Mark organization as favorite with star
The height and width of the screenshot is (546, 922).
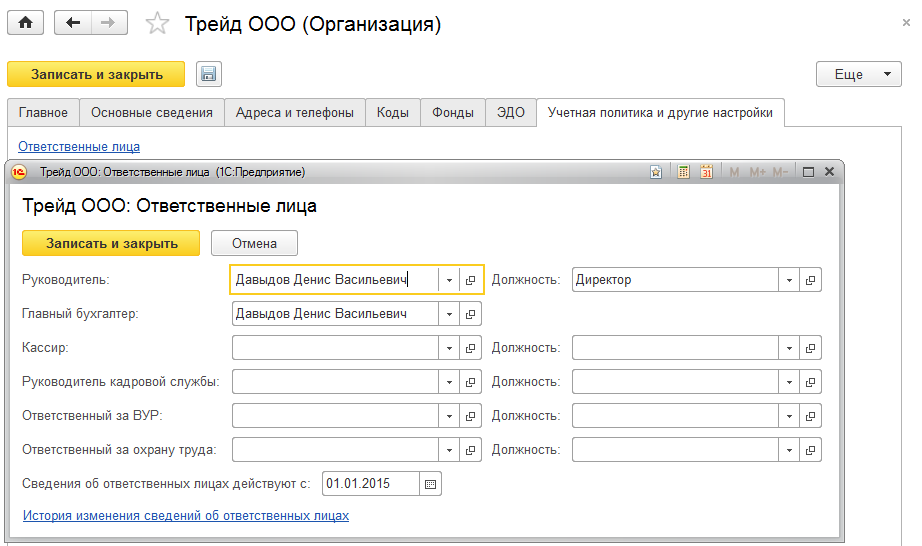[x=158, y=24]
